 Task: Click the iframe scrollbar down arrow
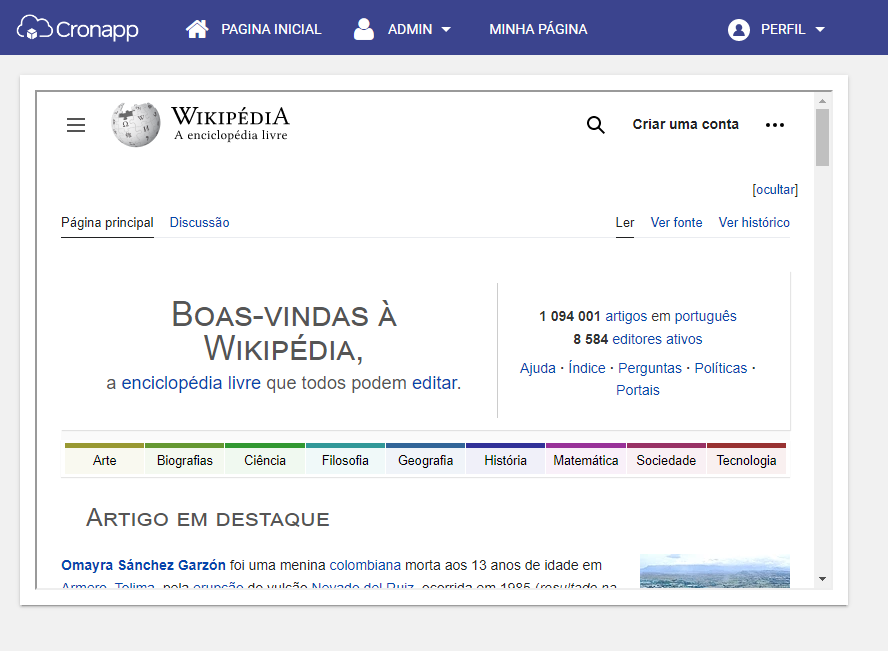pos(822,579)
